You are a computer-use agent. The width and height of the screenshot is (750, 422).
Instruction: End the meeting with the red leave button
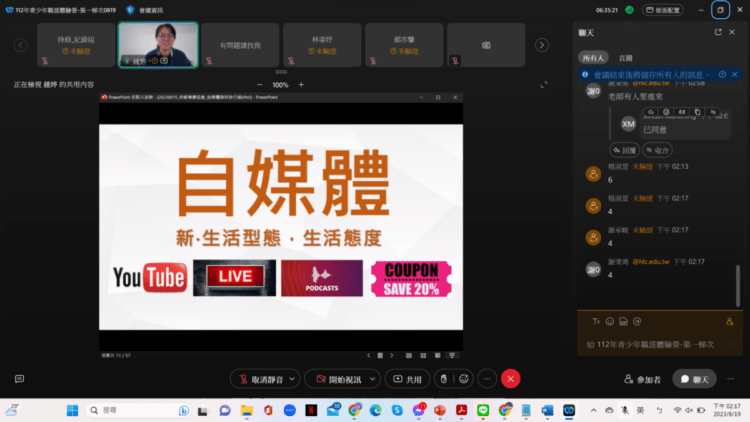(x=510, y=379)
